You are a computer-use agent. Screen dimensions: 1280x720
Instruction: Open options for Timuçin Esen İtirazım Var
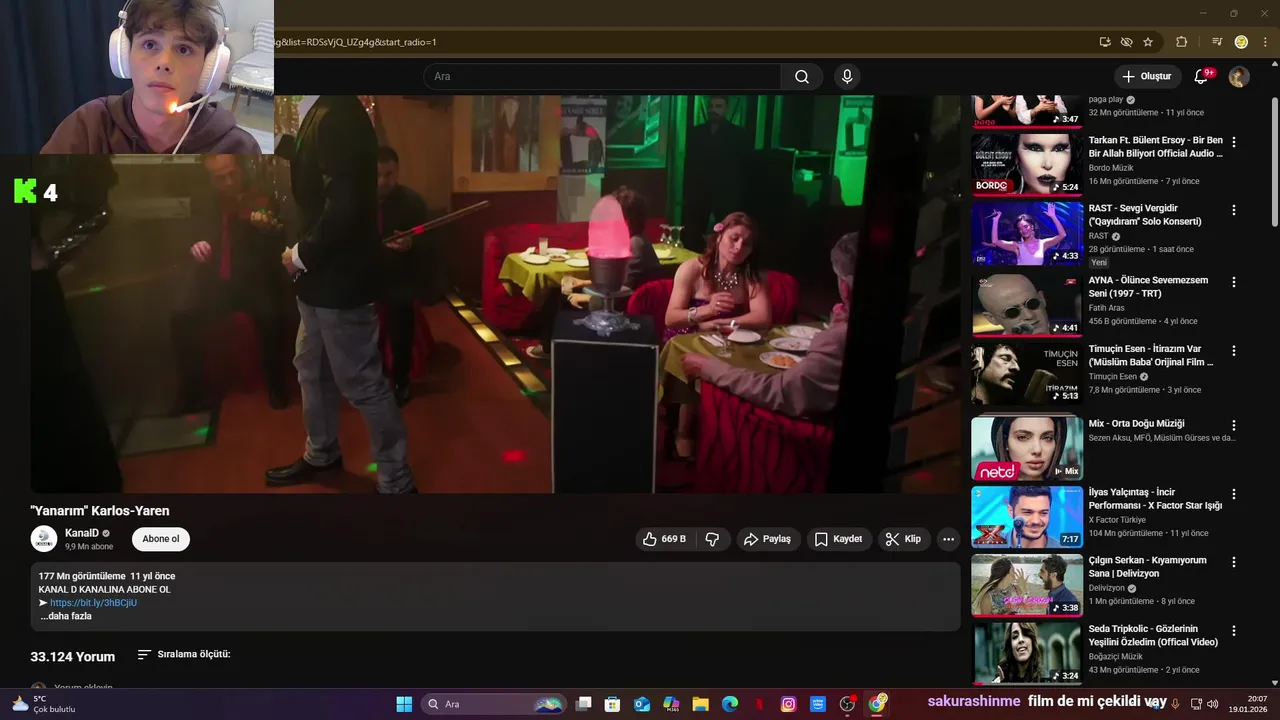1234,351
